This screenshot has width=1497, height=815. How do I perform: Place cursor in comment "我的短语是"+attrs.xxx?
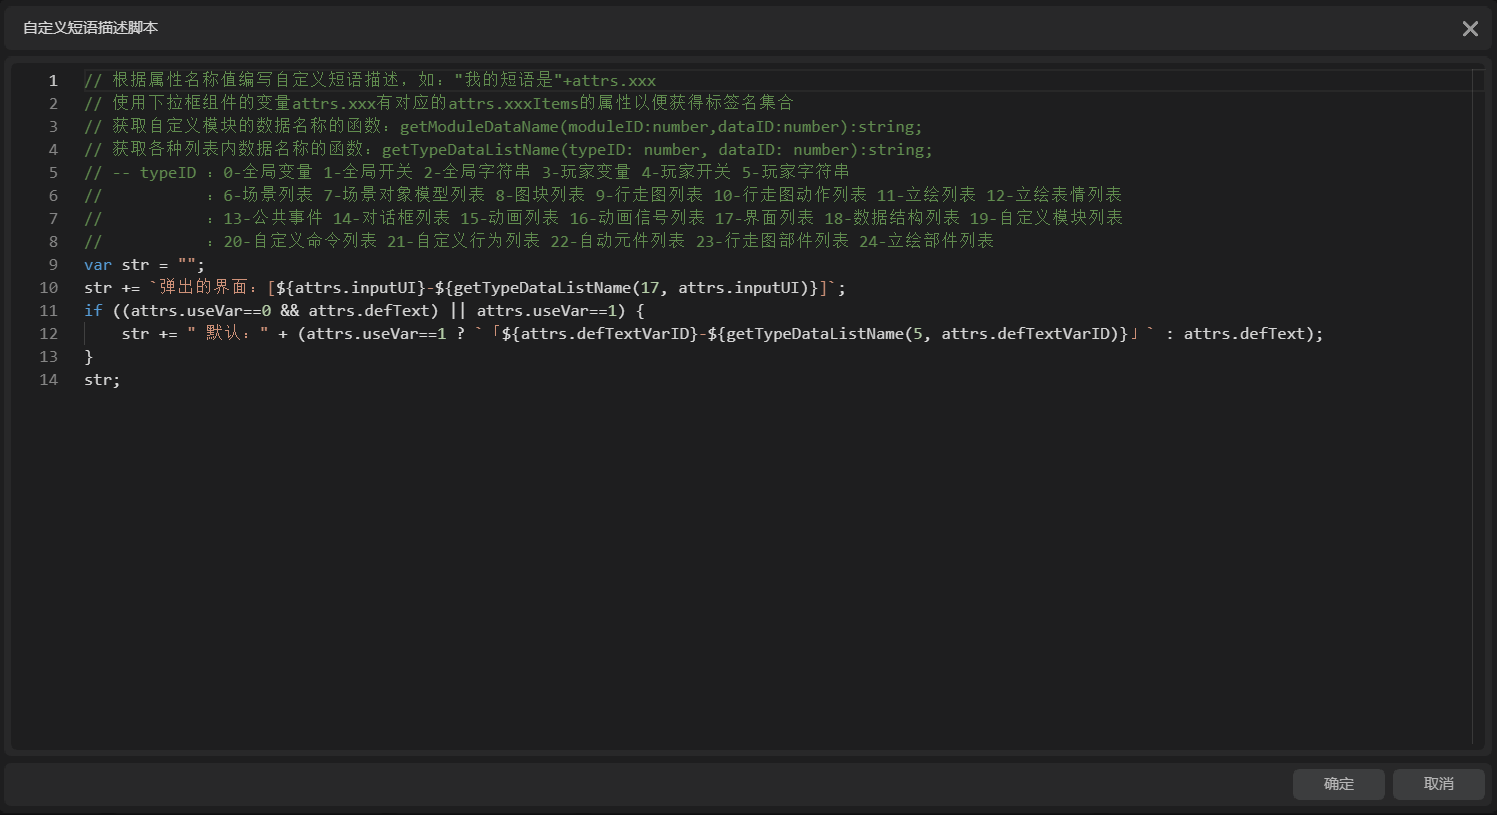(555, 80)
